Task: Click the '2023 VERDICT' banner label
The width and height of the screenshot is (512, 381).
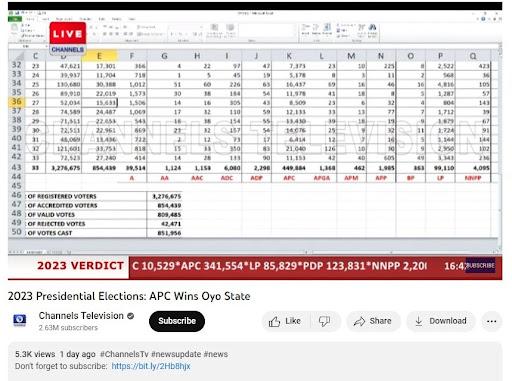Action: point(80,266)
